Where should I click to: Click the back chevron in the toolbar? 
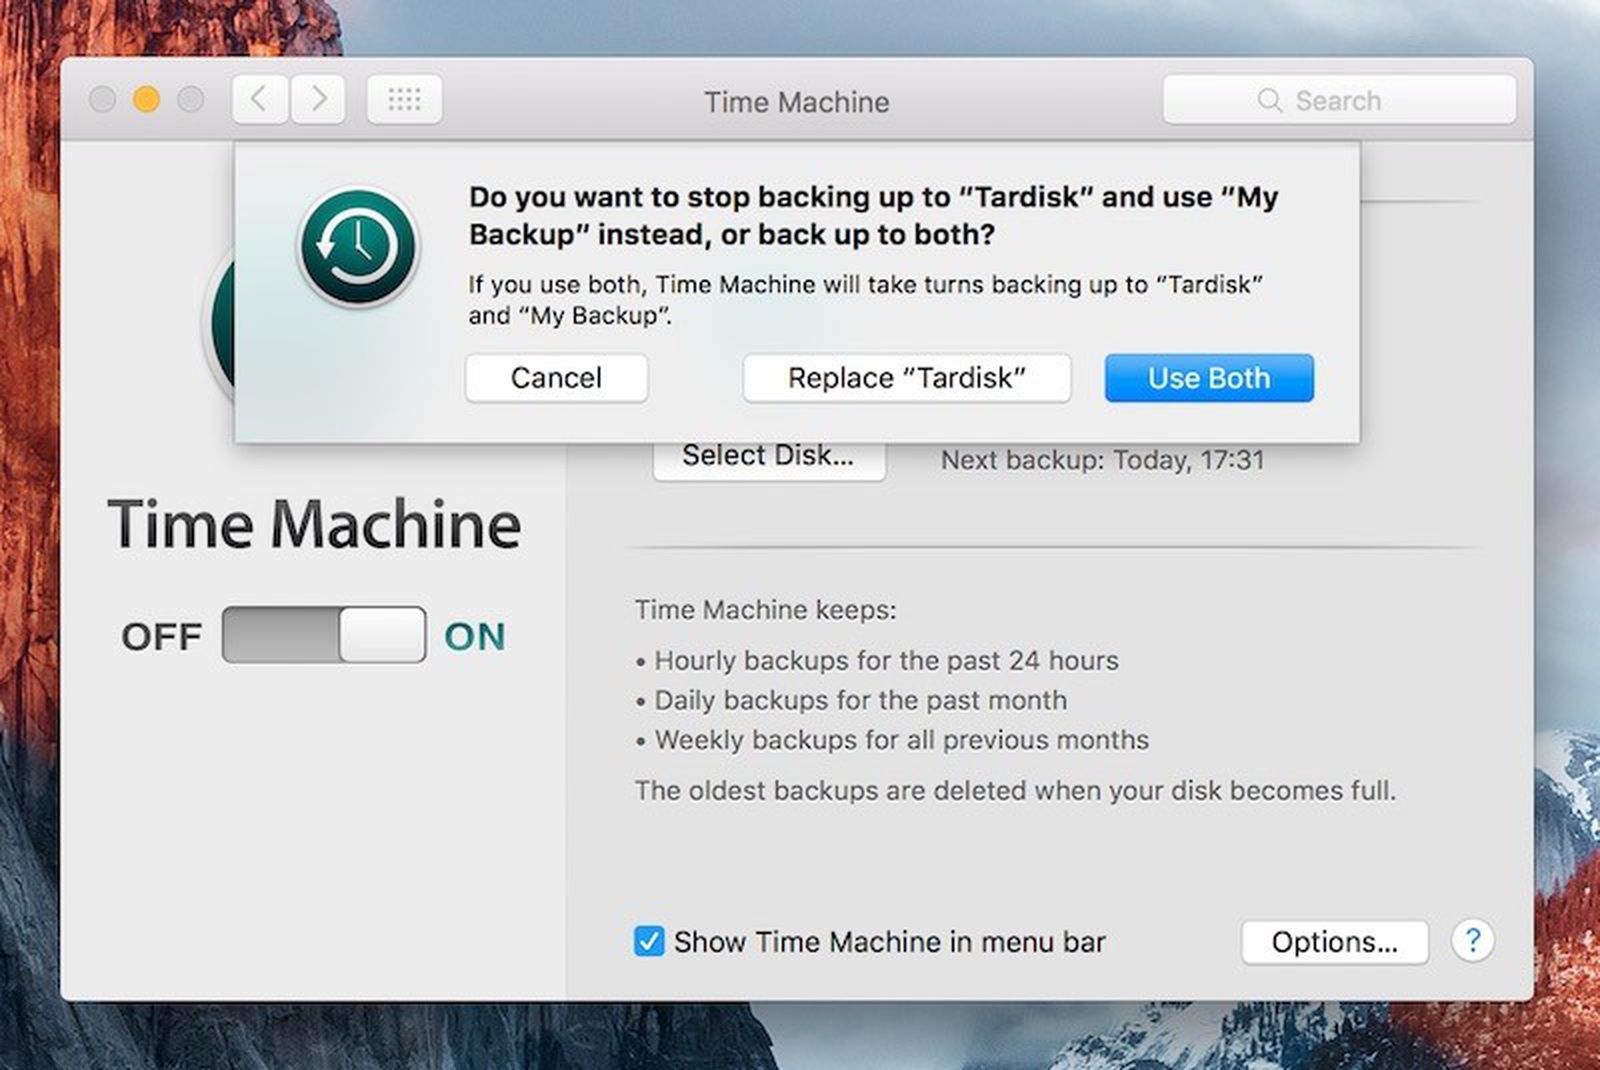click(260, 100)
